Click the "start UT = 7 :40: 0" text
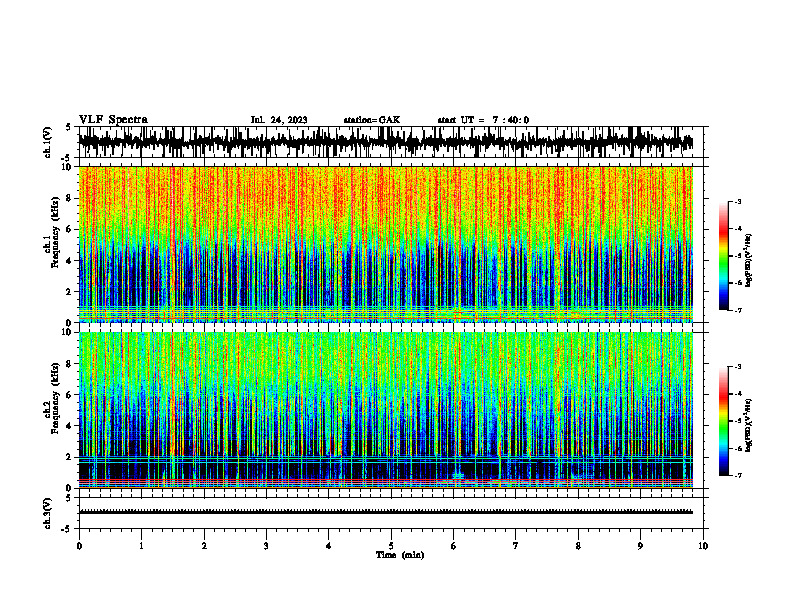This screenshot has height=612, width=792. (483, 120)
